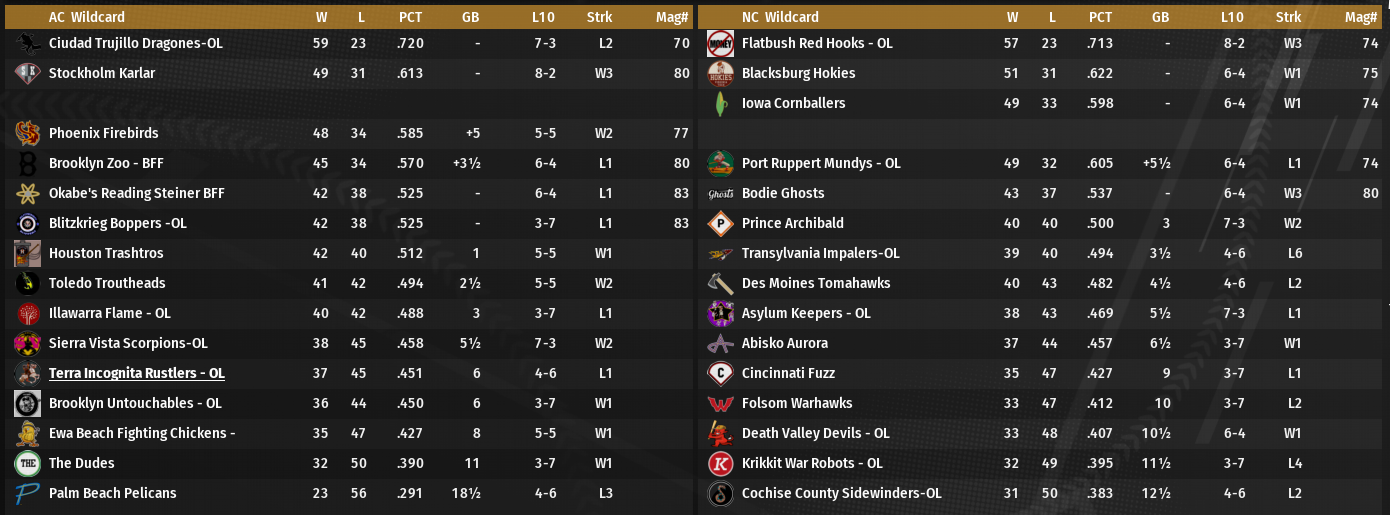
Task: Click the Folsom Warhawks logo icon
Action: pyautogui.click(x=720, y=404)
